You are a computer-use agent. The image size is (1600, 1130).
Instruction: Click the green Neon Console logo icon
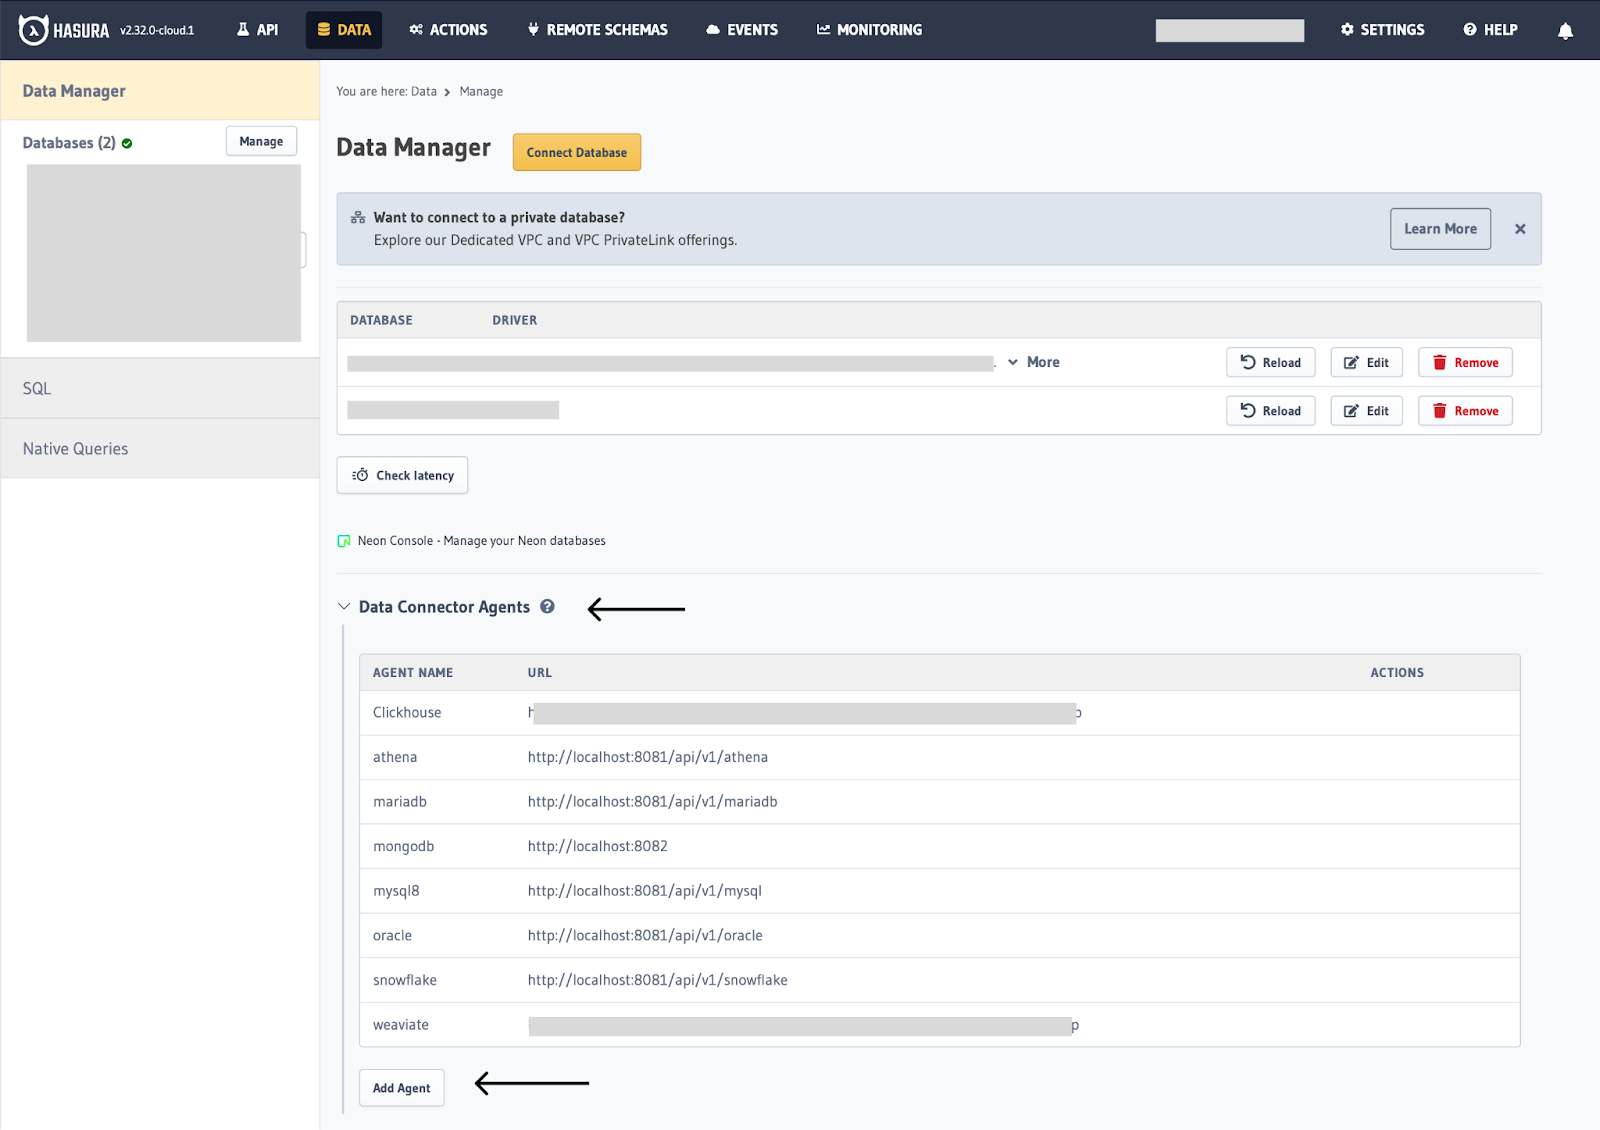click(x=344, y=541)
